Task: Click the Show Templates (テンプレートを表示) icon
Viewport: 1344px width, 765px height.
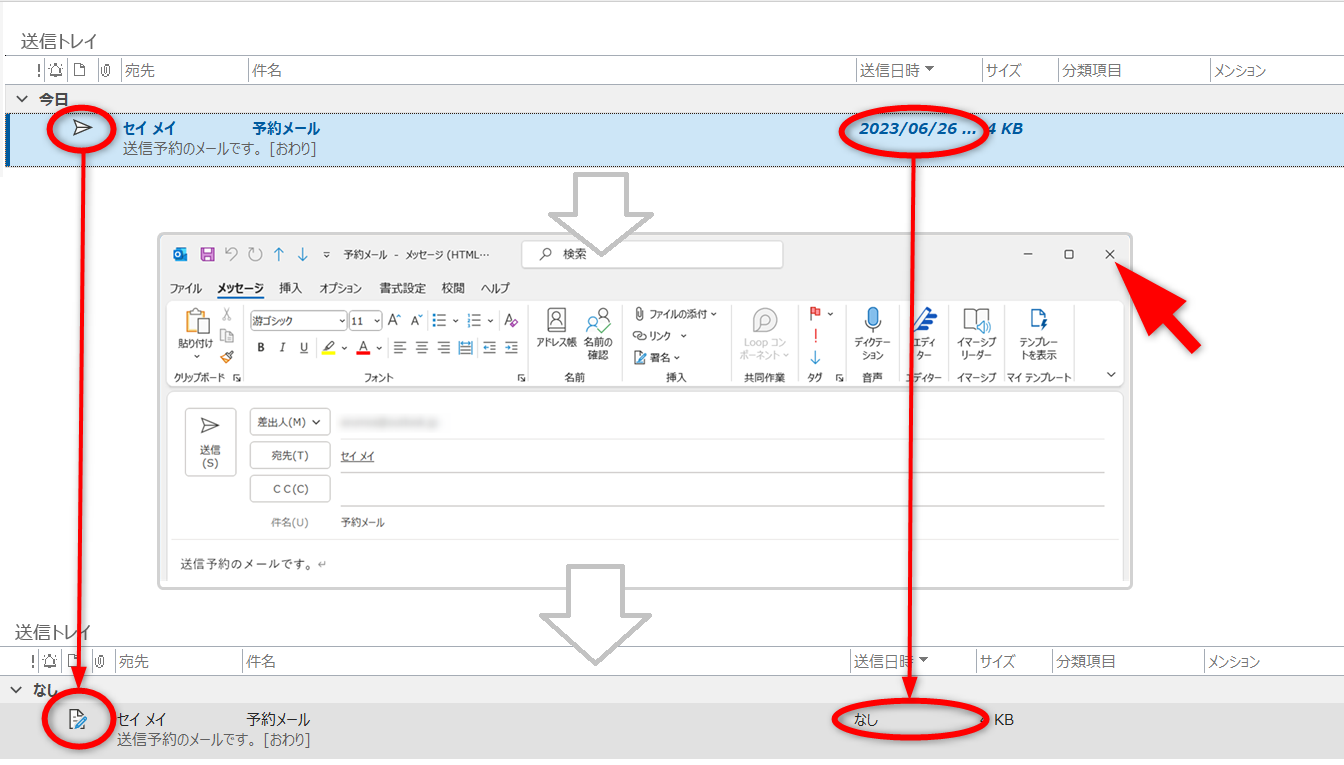Action: pos(1039,333)
